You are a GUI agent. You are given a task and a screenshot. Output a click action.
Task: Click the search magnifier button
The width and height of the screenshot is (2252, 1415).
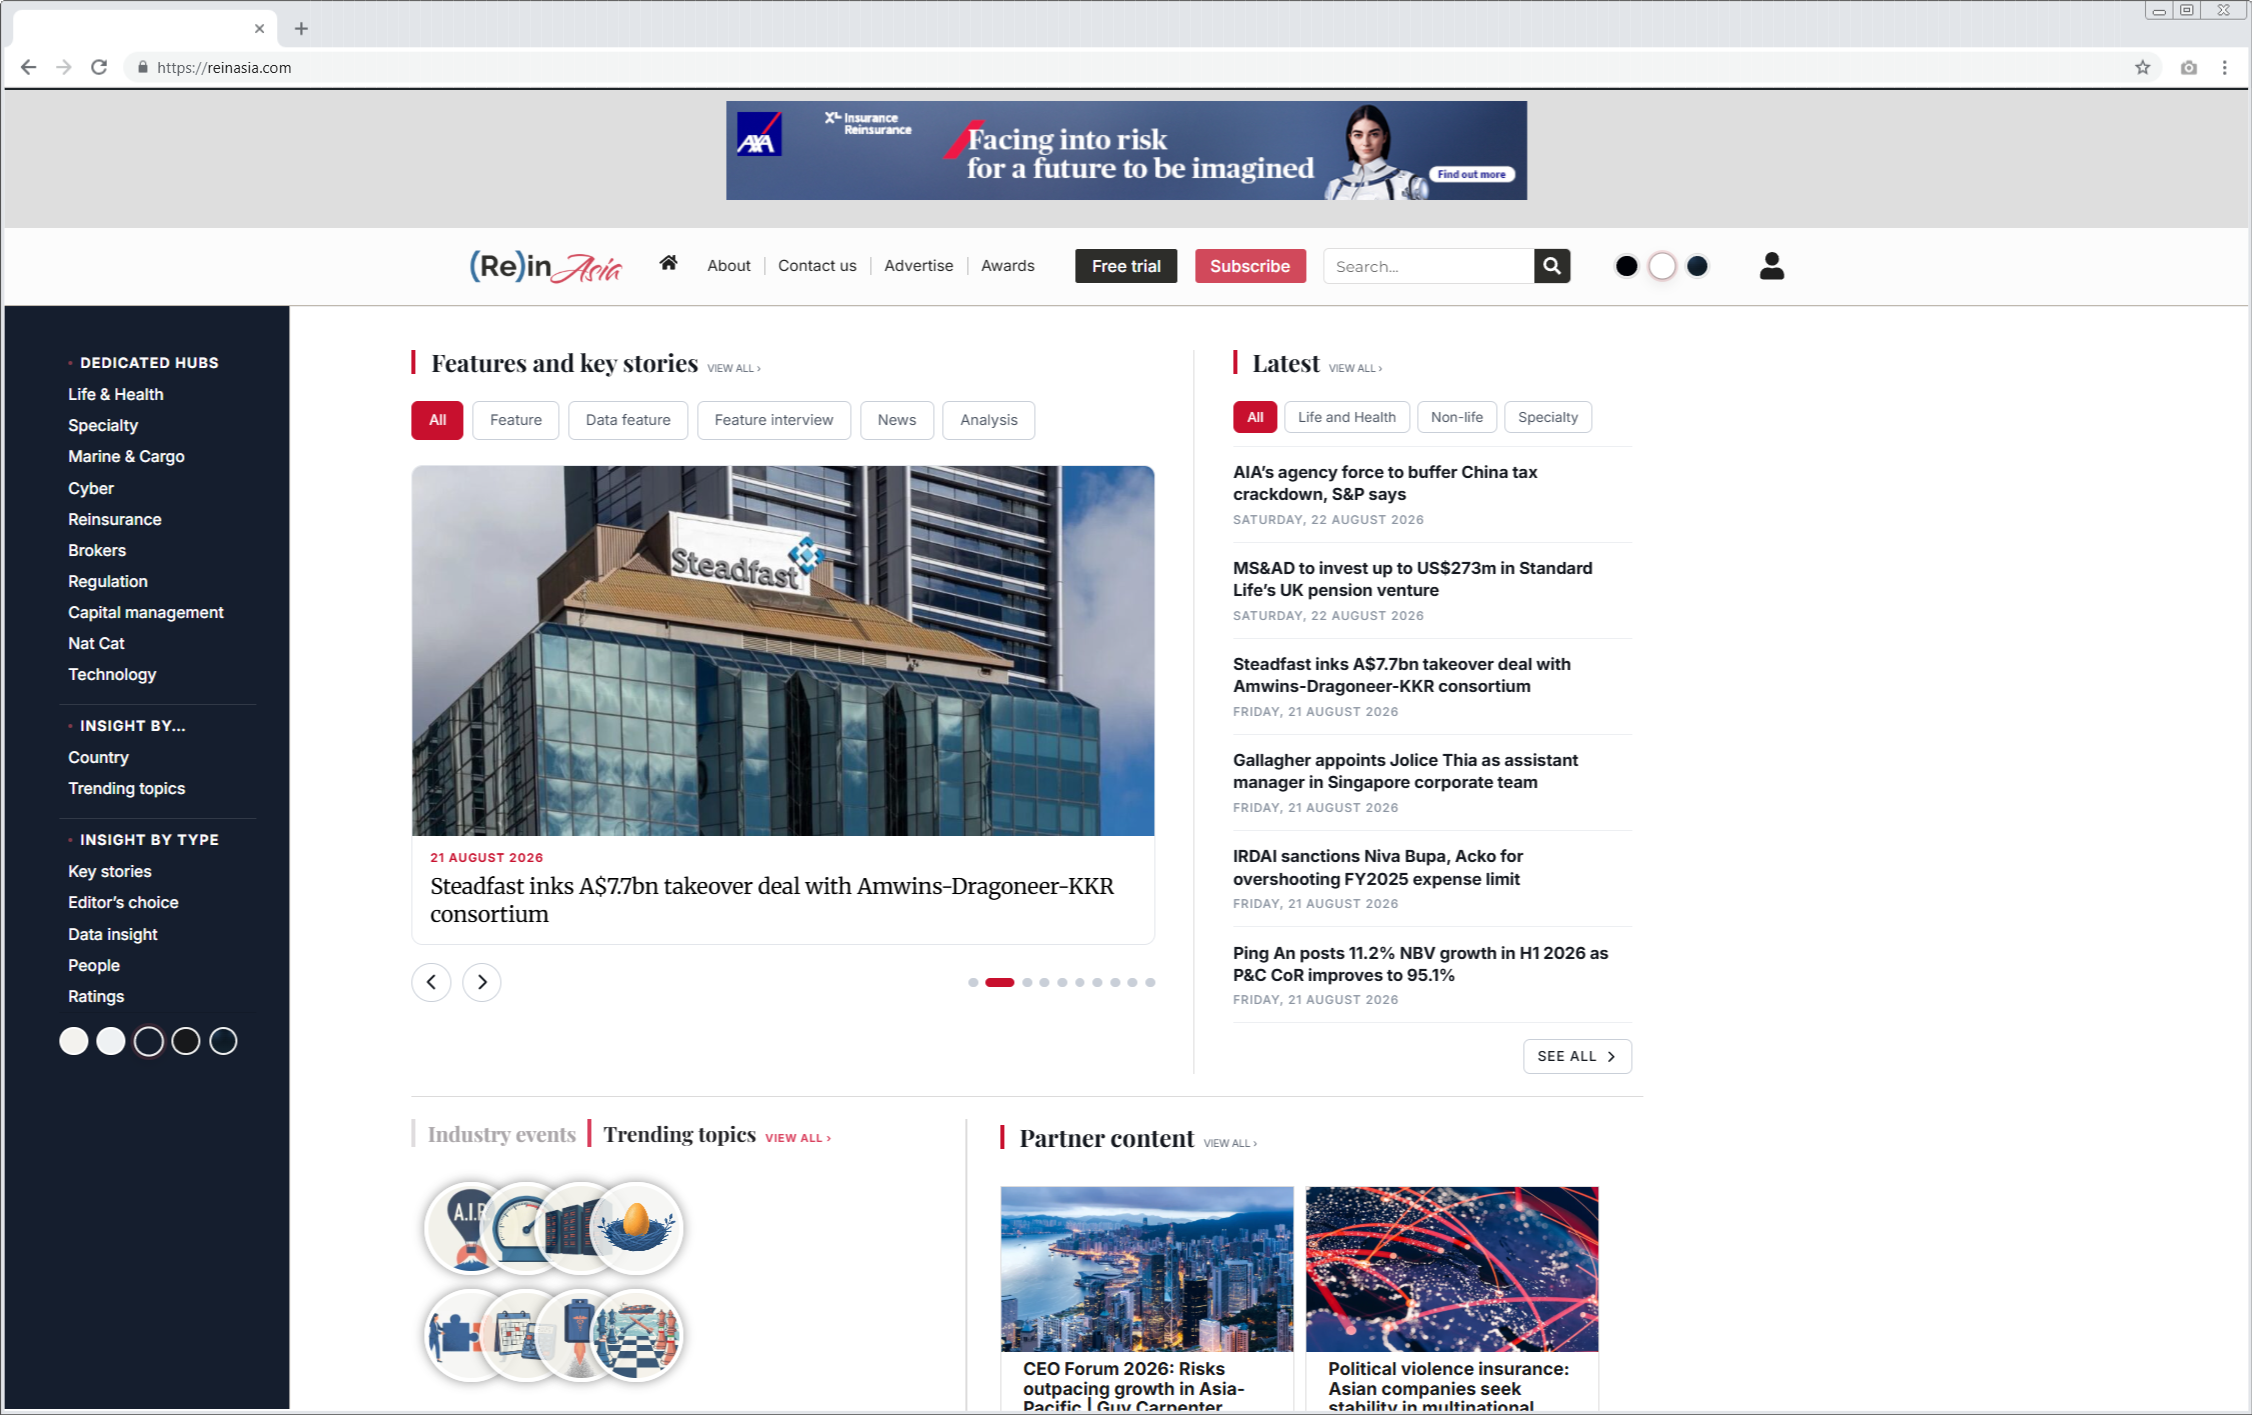pos(1551,266)
